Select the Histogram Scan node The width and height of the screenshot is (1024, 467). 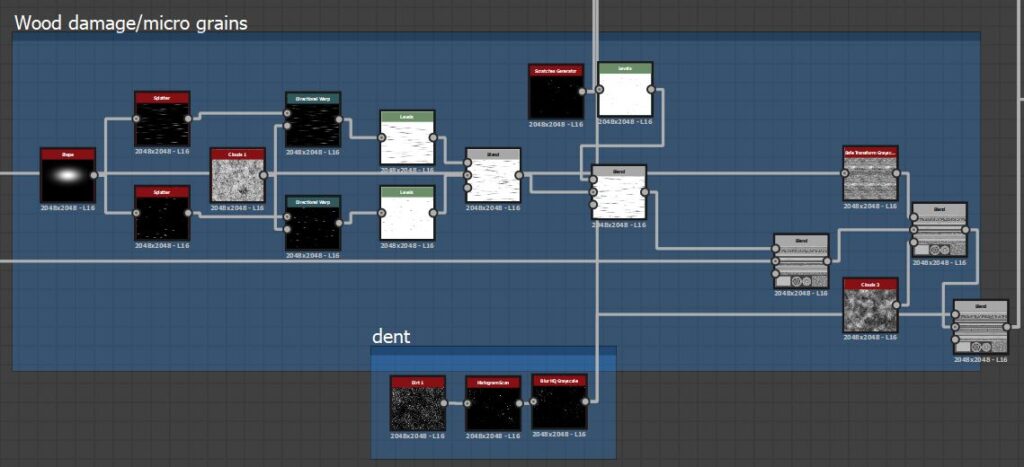[x=493, y=404]
